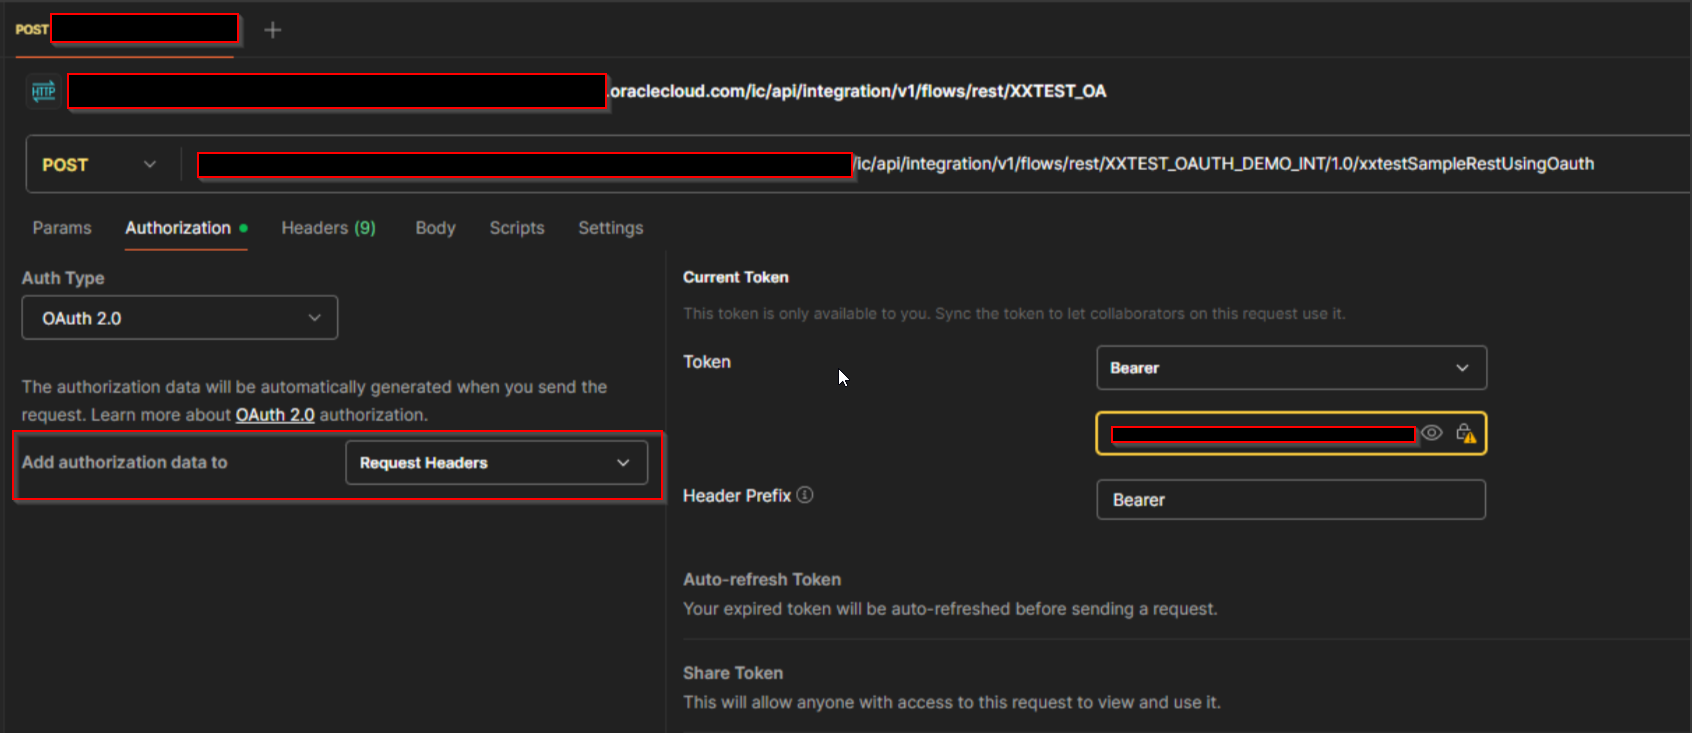Screen dimensions: 1692x733
Task: Open the Scripts tab
Action: [x=517, y=228]
